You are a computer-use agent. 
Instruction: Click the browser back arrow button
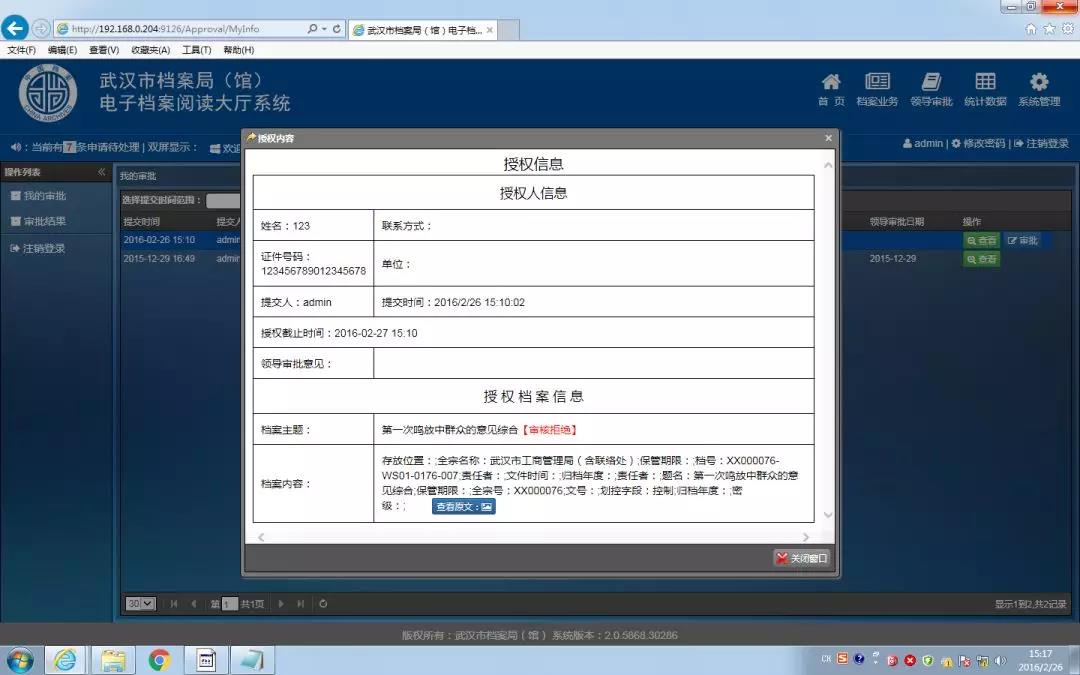coord(16,28)
